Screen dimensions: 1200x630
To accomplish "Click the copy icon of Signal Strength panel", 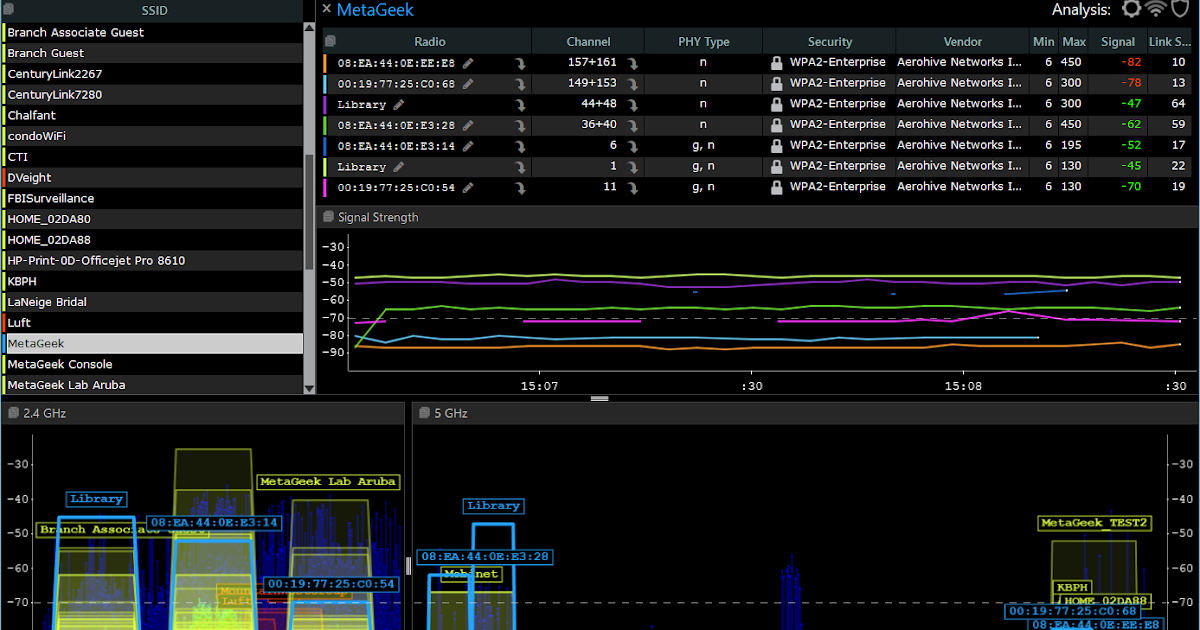I will pos(326,217).
